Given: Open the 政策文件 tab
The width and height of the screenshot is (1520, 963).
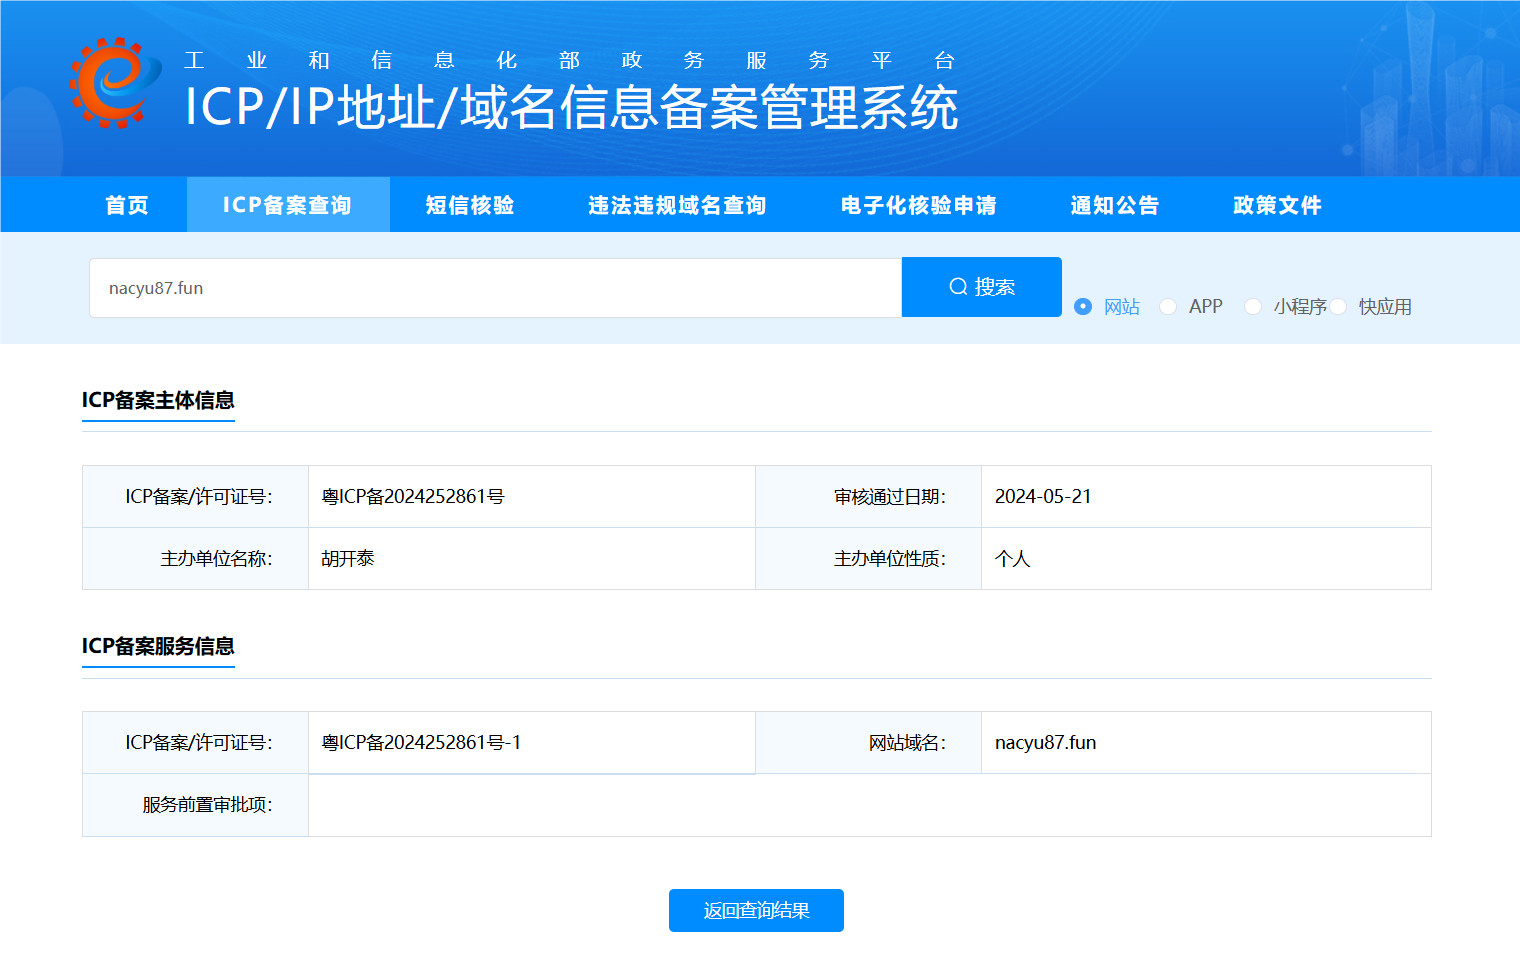Looking at the screenshot, I should pos(1277,205).
